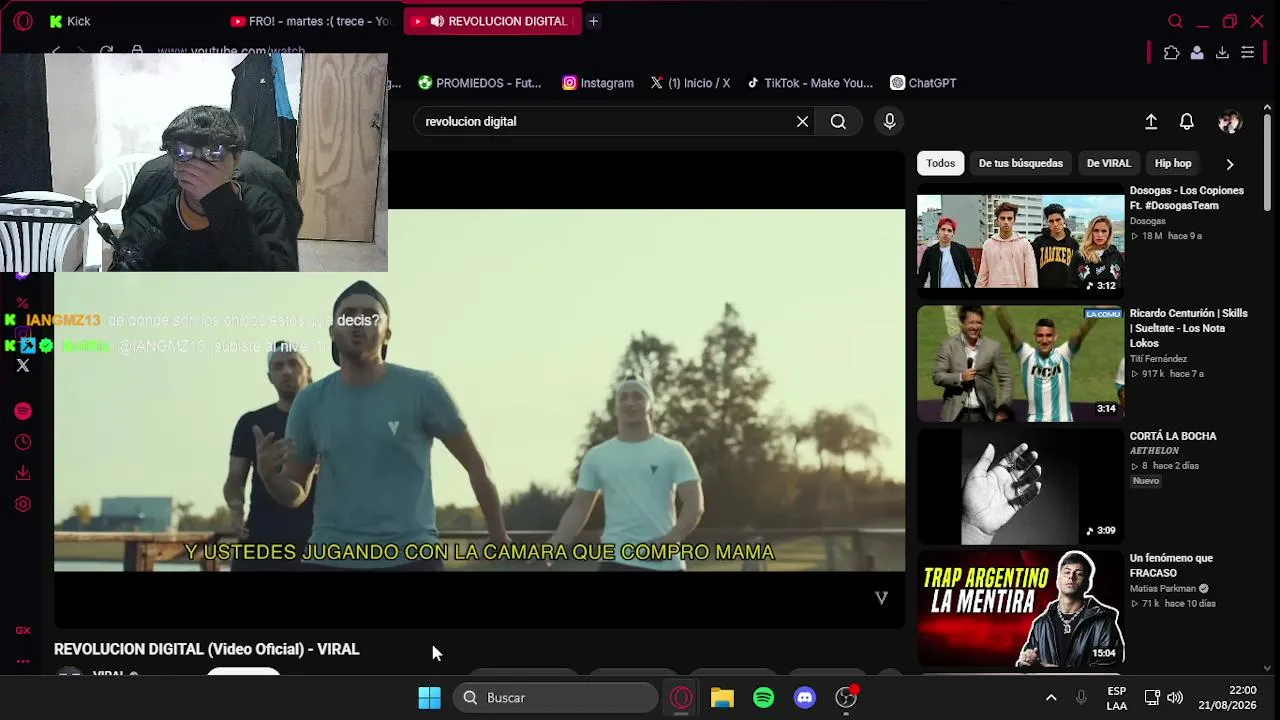Click the Tití Fernández channel name
1280x720 pixels.
pyautogui.click(x=1158, y=359)
